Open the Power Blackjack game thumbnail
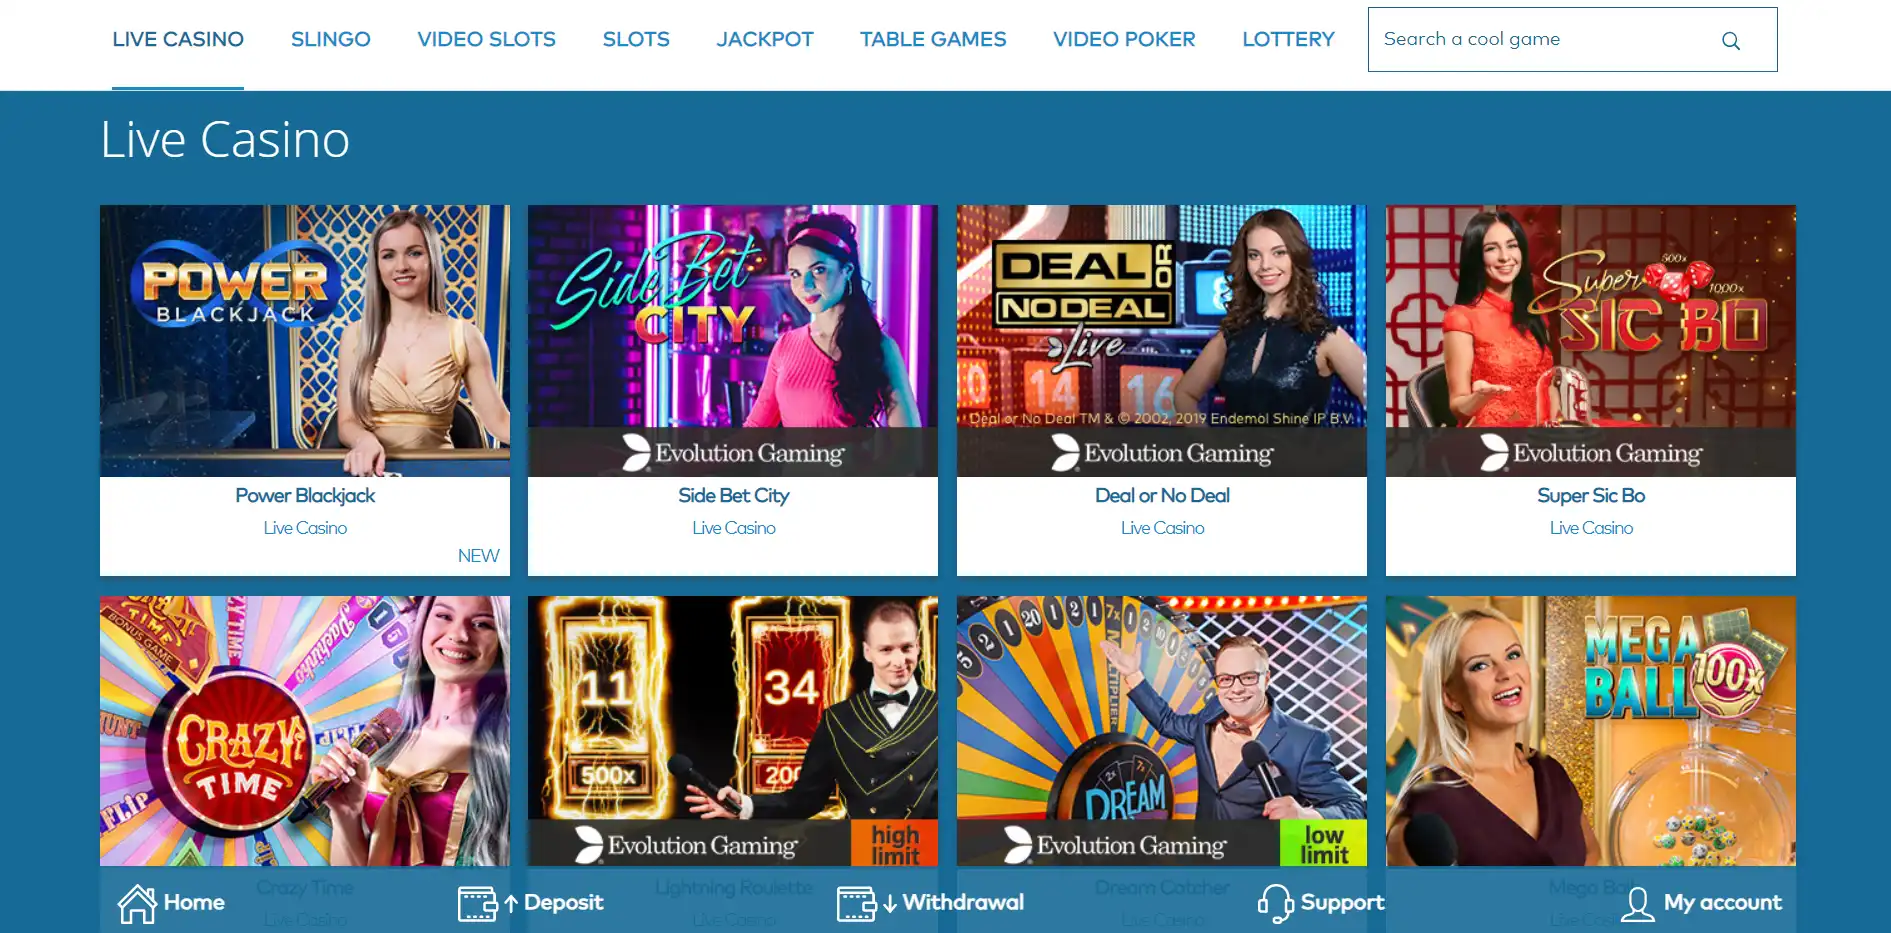The width and height of the screenshot is (1891, 933). point(305,341)
